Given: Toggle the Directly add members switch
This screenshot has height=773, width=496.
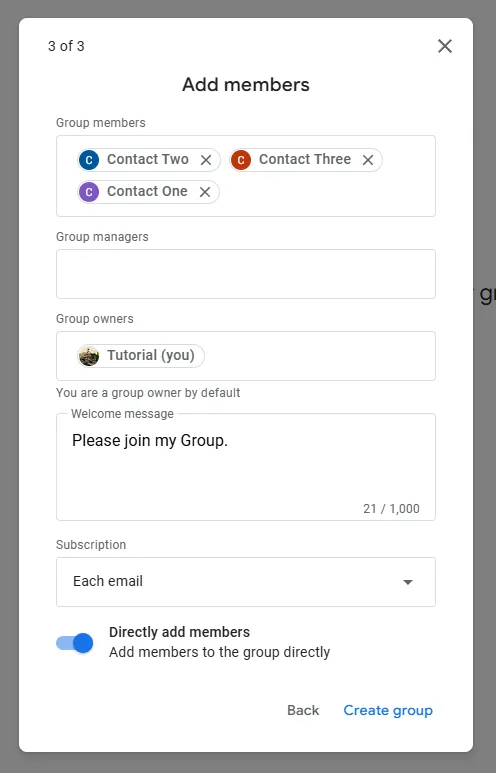Looking at the screenshot, I should [x=75, y=643].
